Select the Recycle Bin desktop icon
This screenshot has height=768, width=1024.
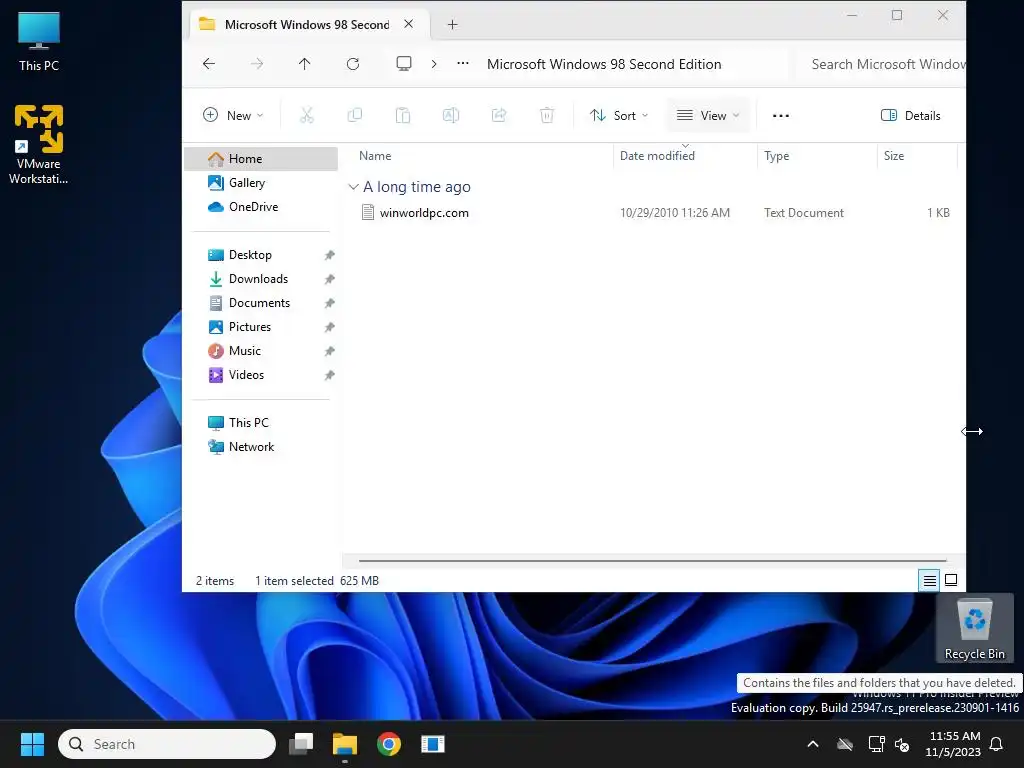pyautogui.click(x=974, y=629)
